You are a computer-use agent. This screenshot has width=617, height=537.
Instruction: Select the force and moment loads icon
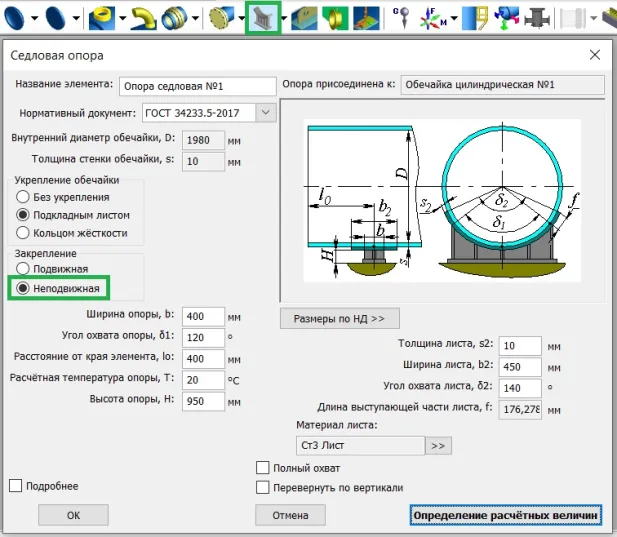coord(433,17)
